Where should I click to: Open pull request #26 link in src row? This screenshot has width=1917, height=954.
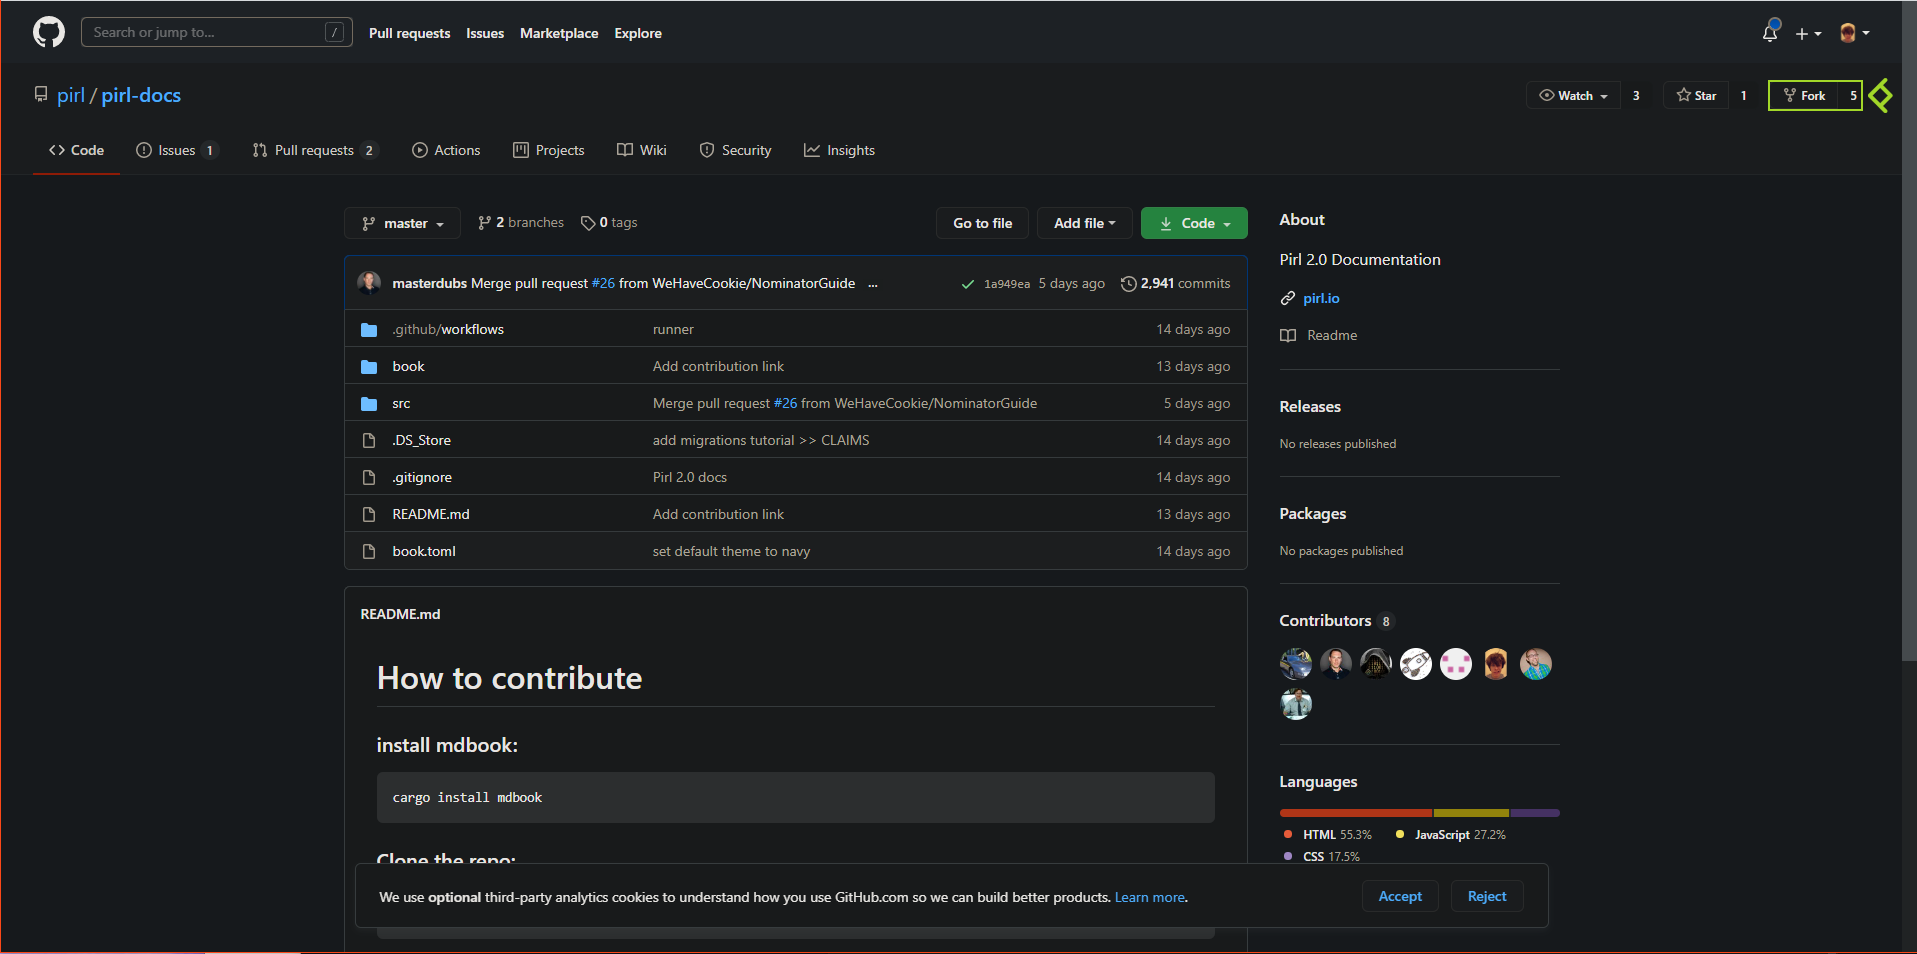pyautogui.click(x=786, y=403)
